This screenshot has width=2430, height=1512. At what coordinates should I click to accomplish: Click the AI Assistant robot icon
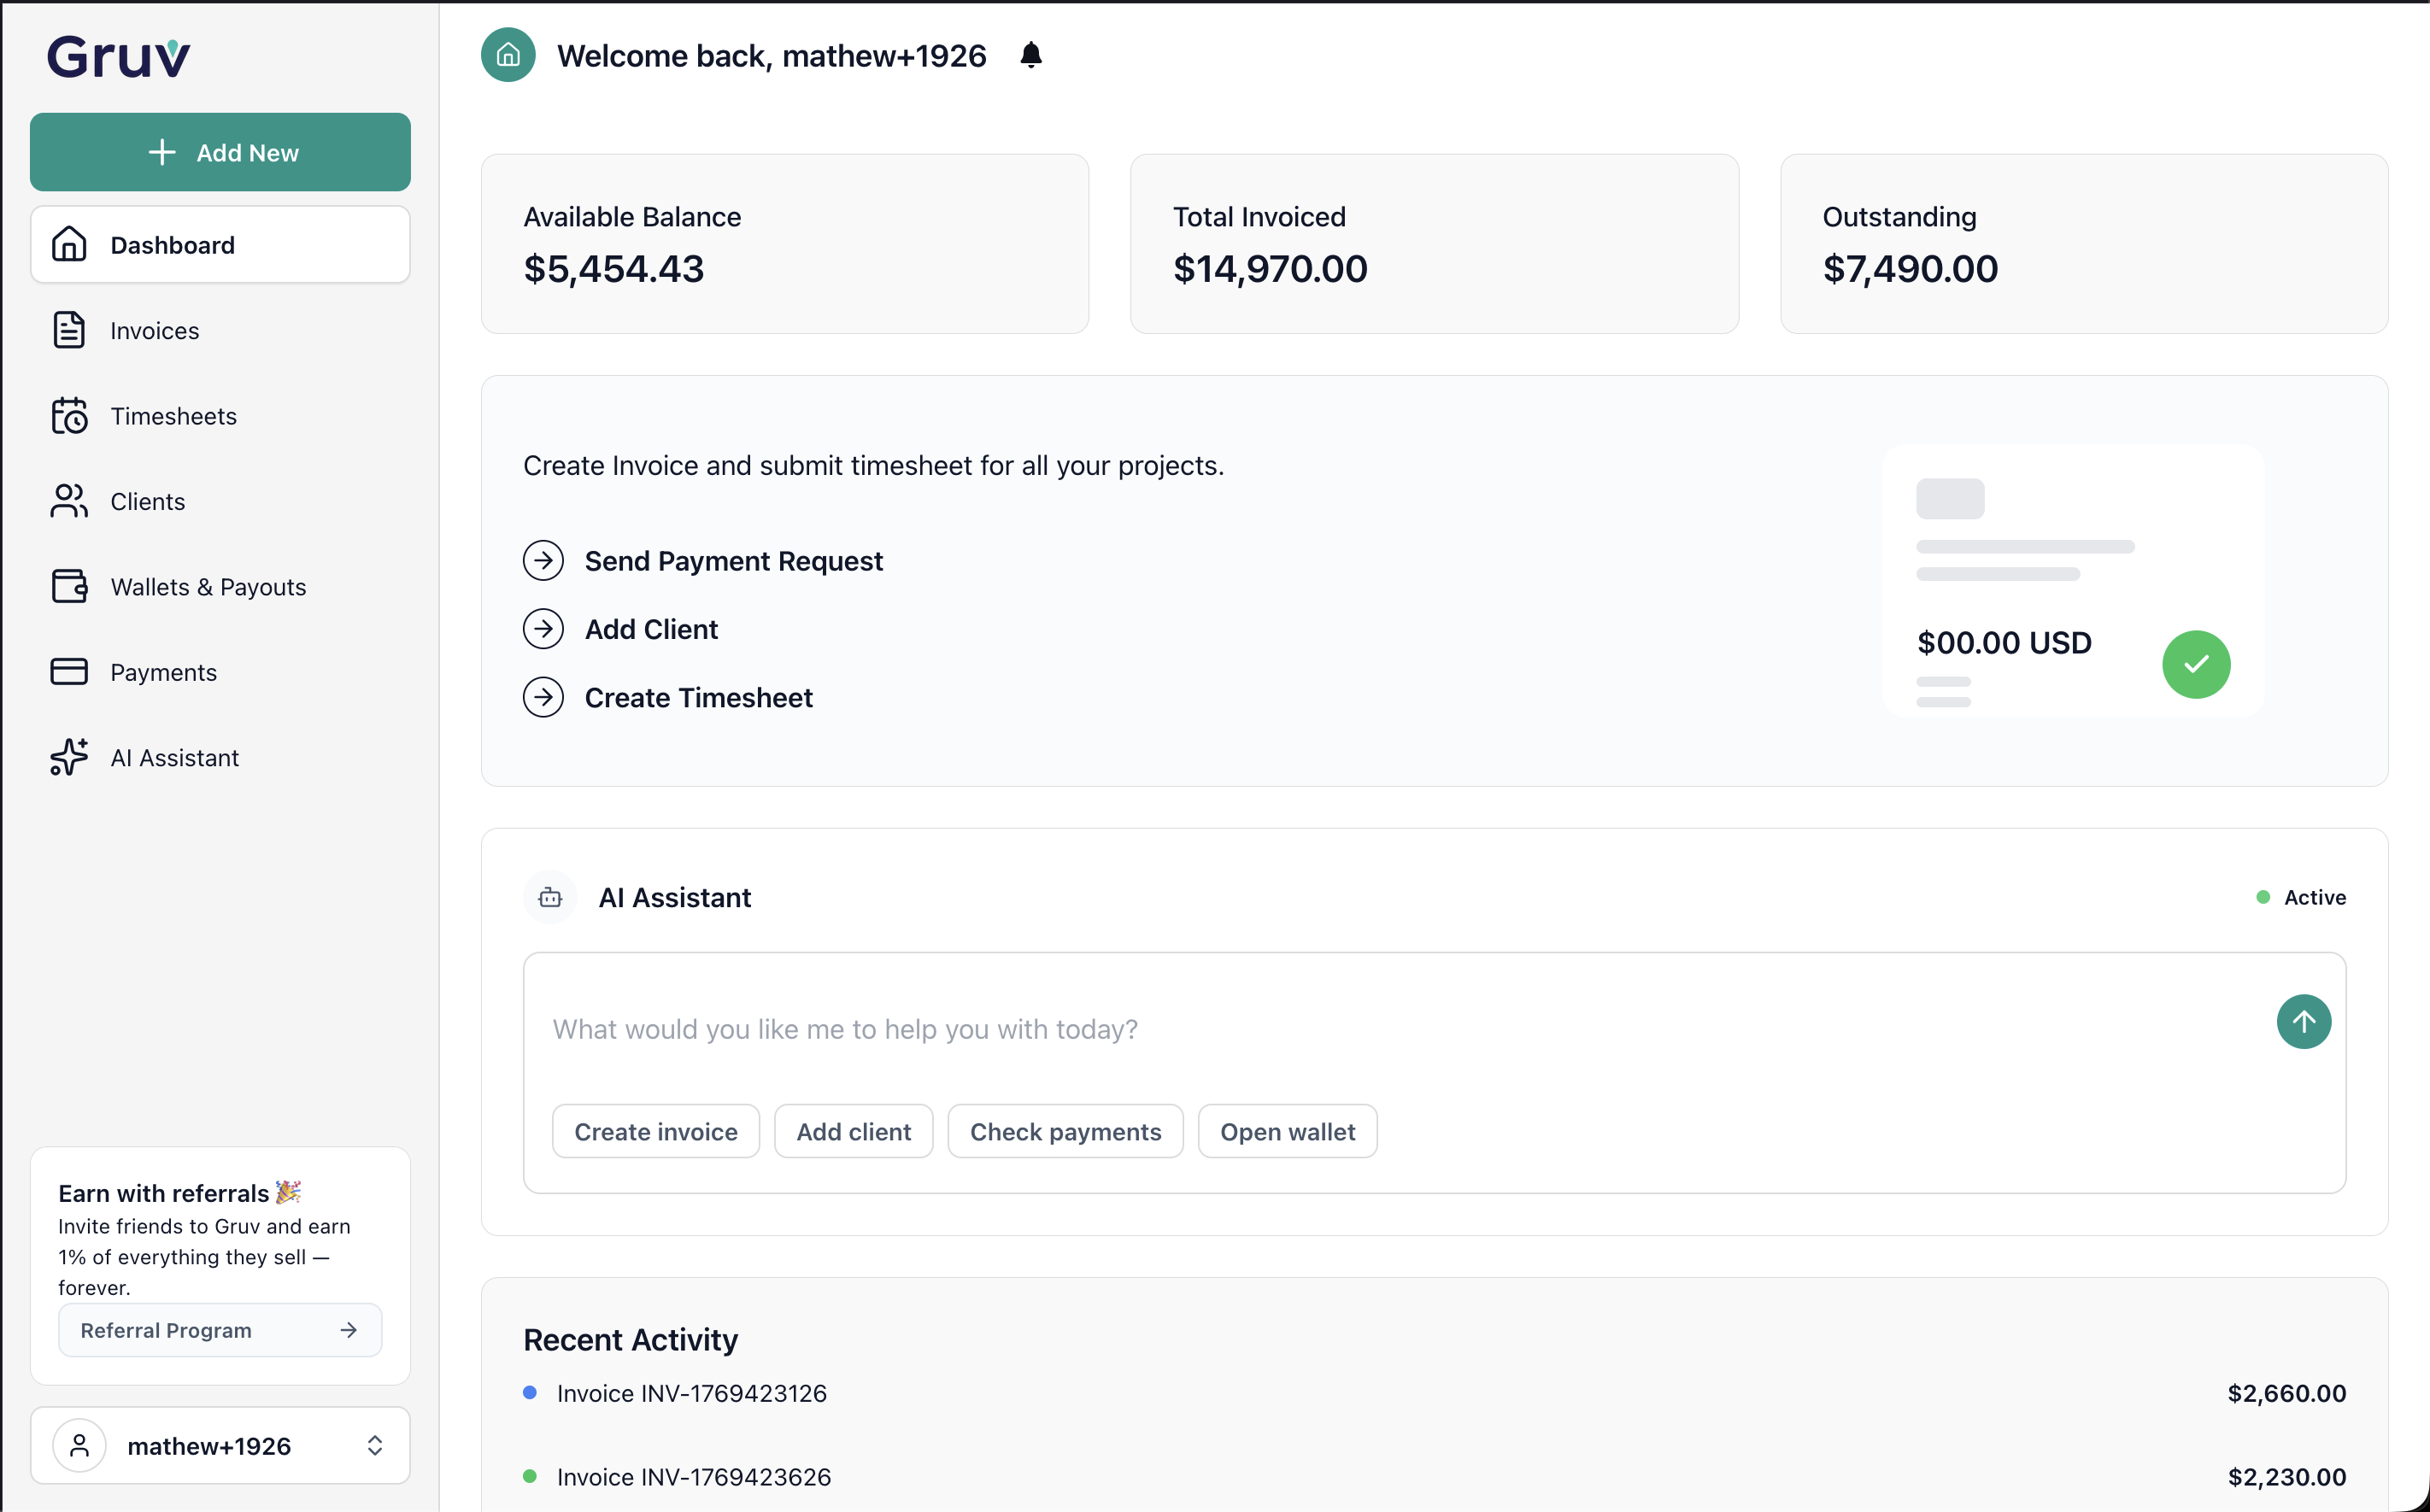point(550,897)
